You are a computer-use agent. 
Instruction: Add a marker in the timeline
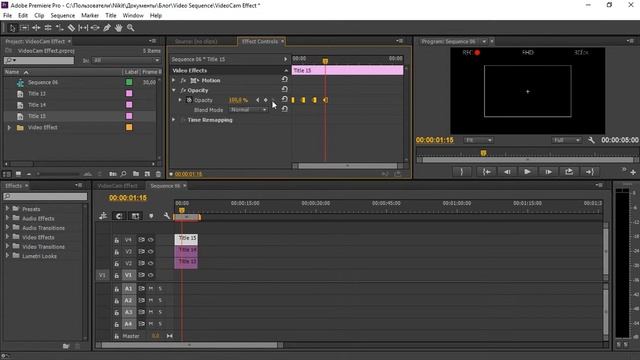click(151, 216)
